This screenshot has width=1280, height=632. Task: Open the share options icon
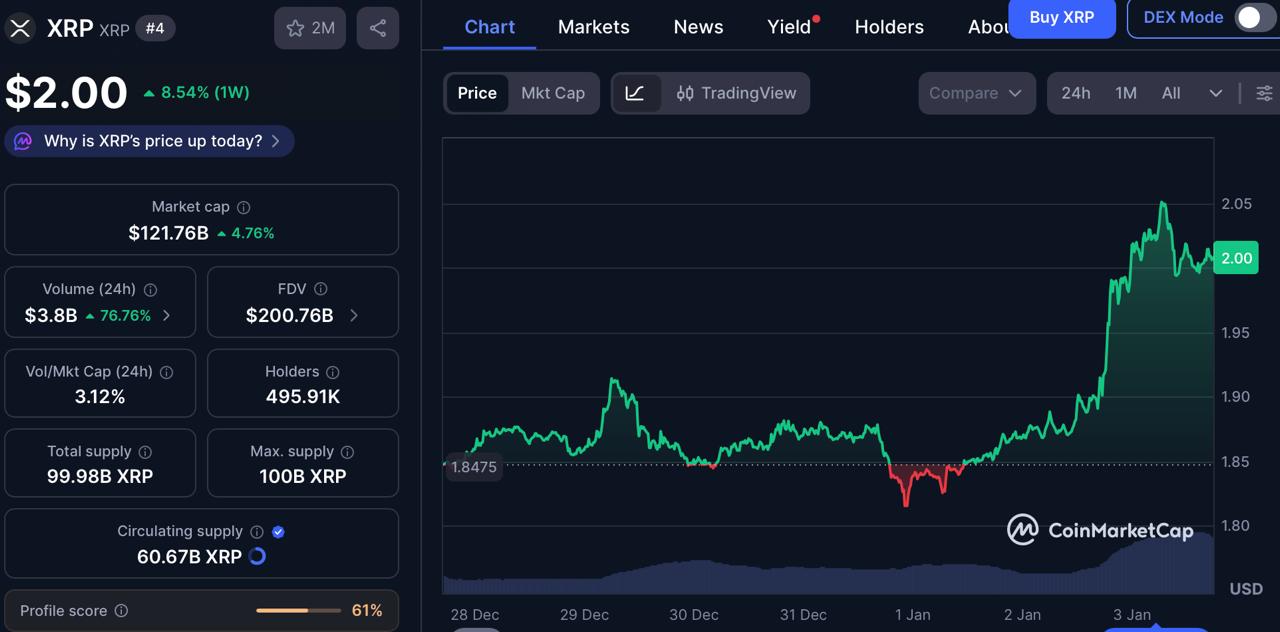[x=377, y=27]
